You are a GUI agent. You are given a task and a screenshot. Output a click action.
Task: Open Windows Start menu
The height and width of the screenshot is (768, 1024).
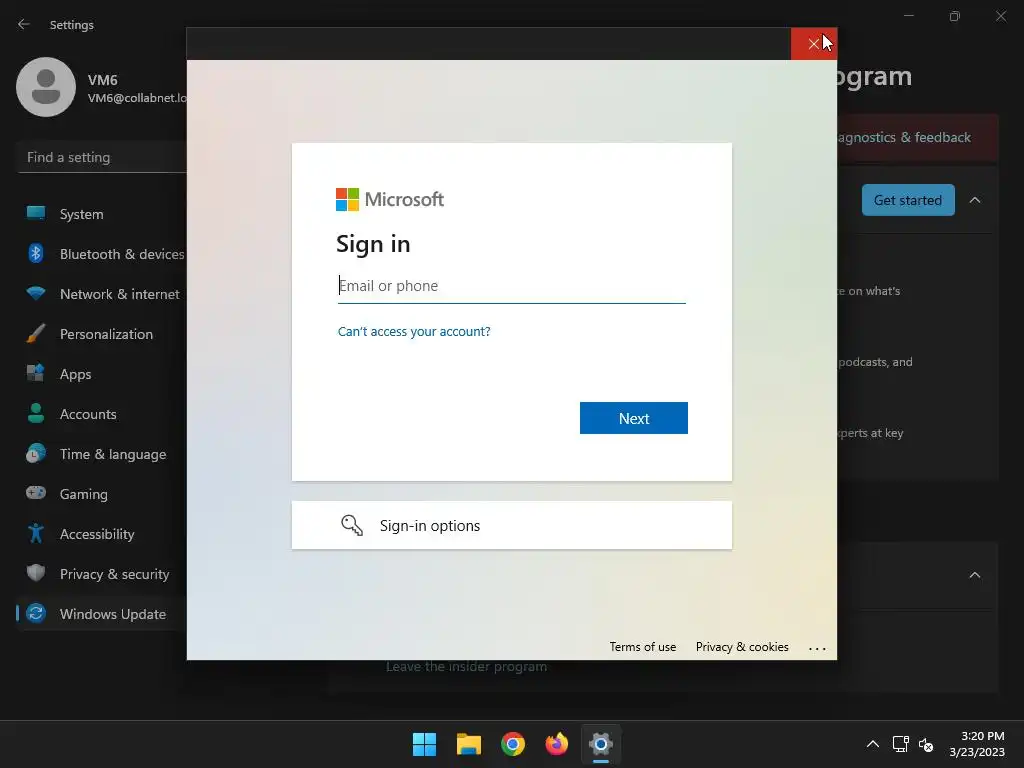point(424,744)
